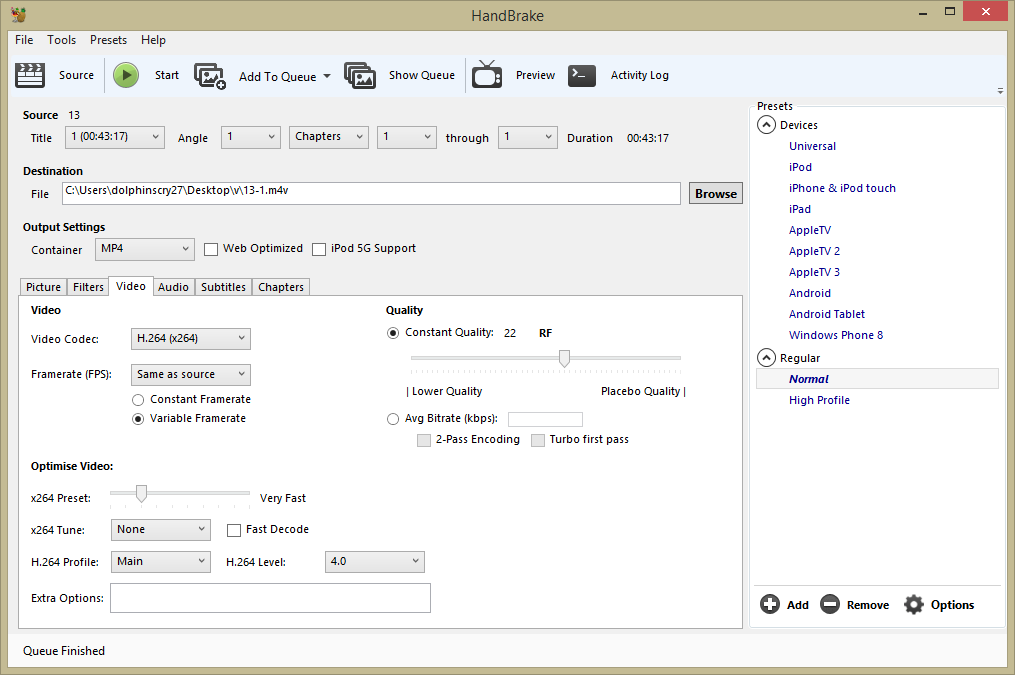Click the Activity Log terminal icon
Viewport: 1015px width, 675px height.
(582, 75)
